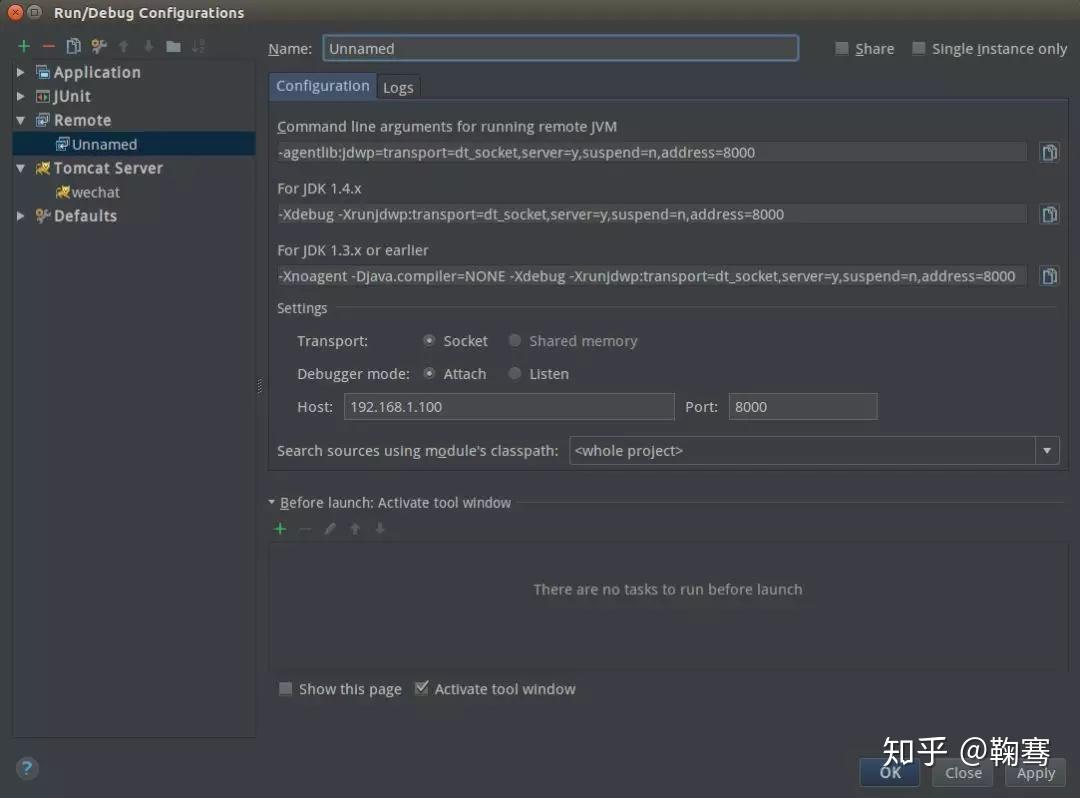Image resolution: width=1080 pixels, height=798 pixels.
Task: Add a Before Launch task
Action: click(x=280, y=528)
